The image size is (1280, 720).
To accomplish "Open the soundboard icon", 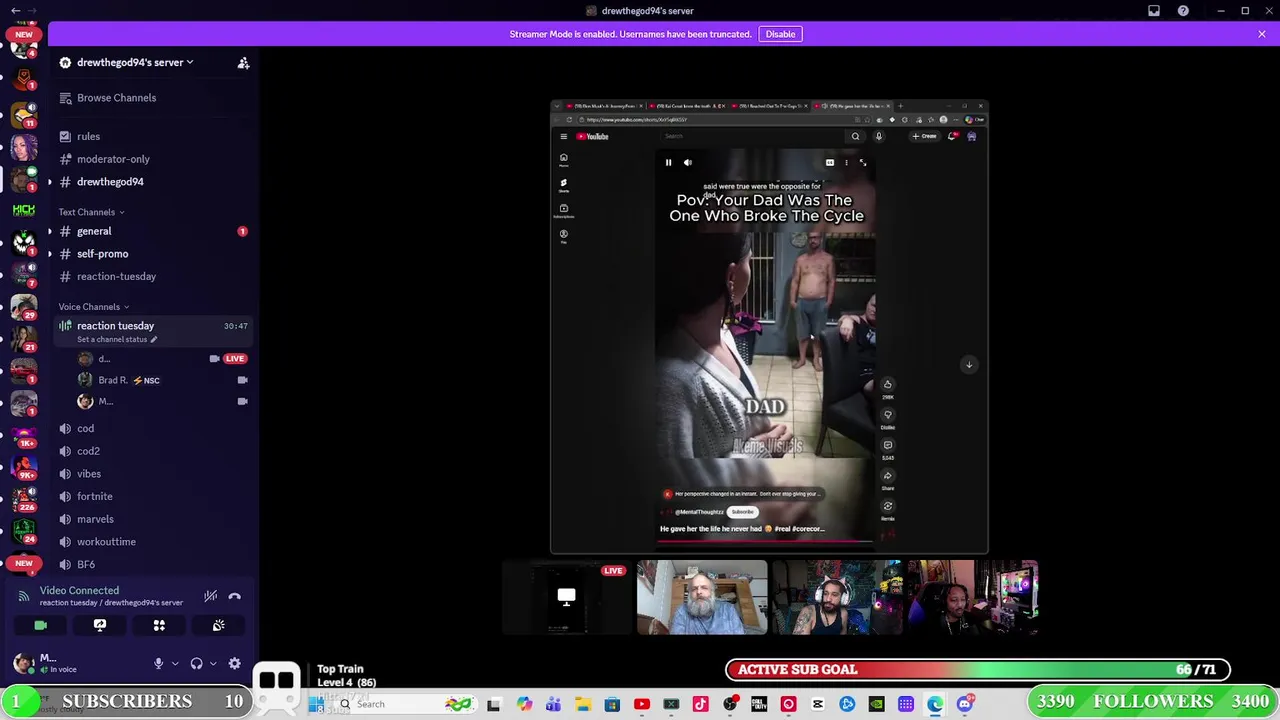I will (x=218, y=625).
